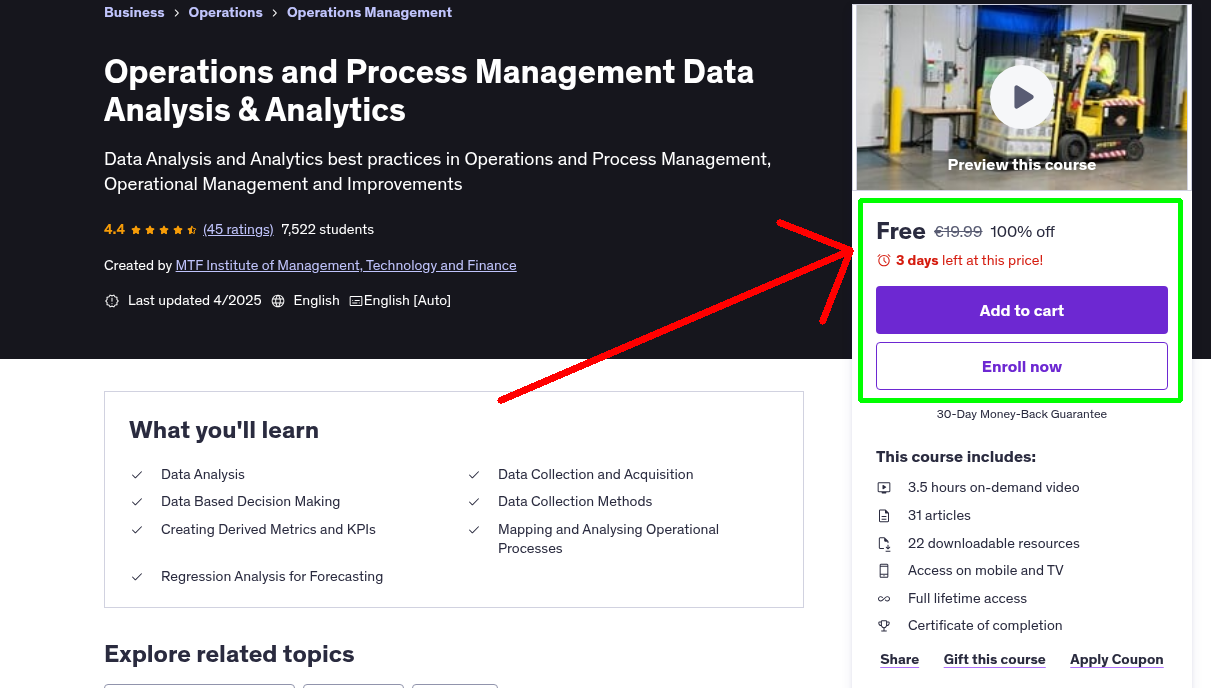Image resolution: width=1211 pixels, height=688 pixels.
Task: Click Full lifetime access text
Action: [x=967, y=598]
